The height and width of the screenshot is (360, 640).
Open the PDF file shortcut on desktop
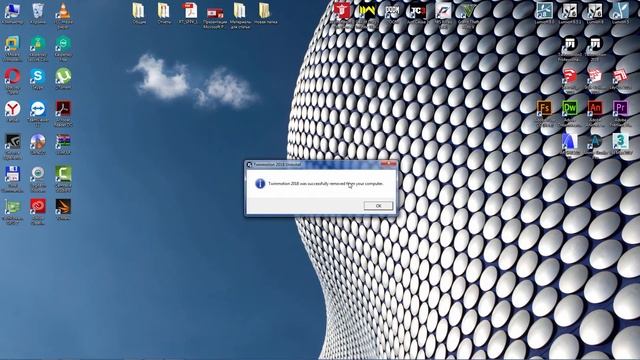(189, 13)
